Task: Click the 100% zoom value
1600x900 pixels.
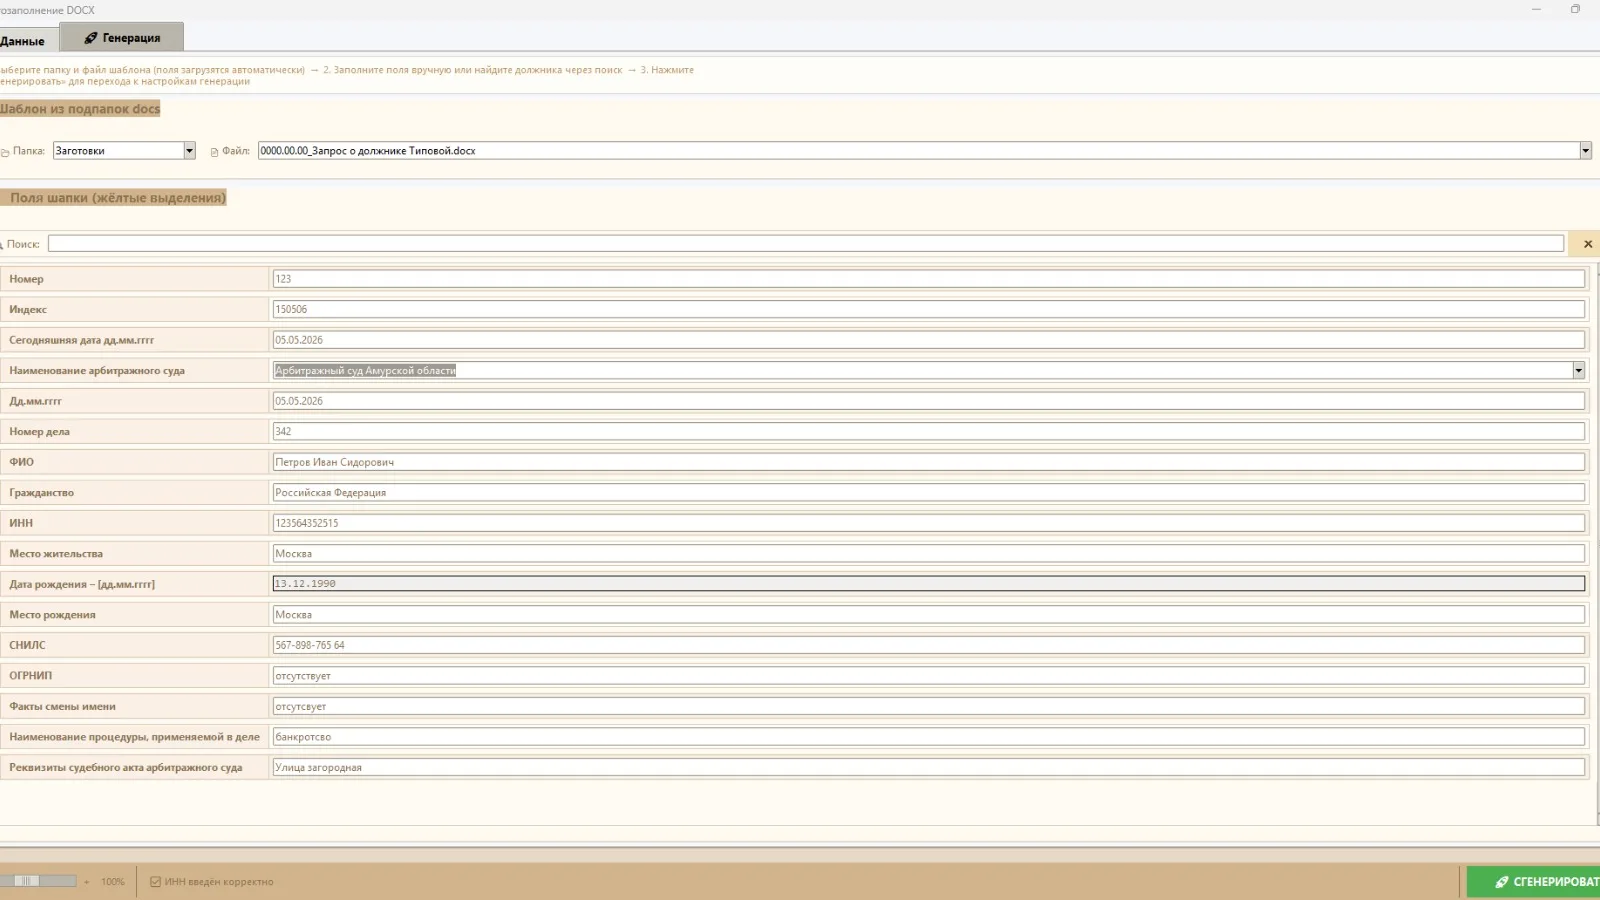Action: 113,882
